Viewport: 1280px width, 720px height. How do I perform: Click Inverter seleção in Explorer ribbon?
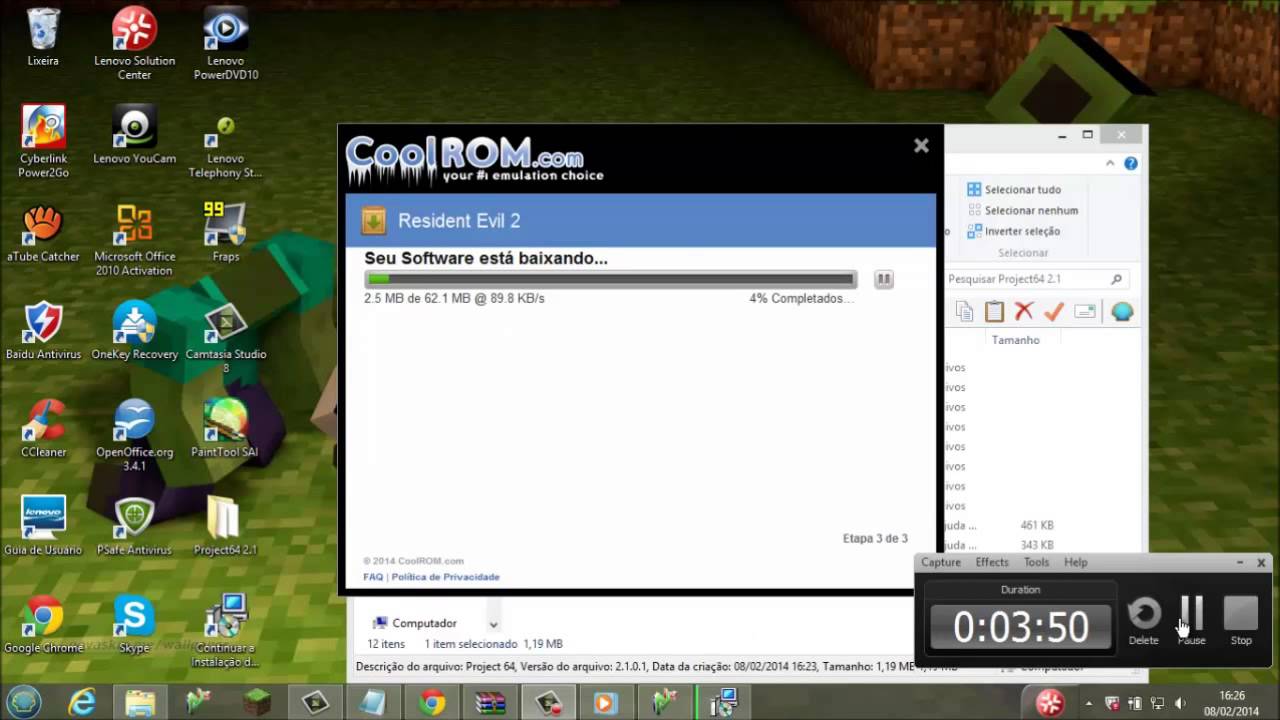[1013, 231]
